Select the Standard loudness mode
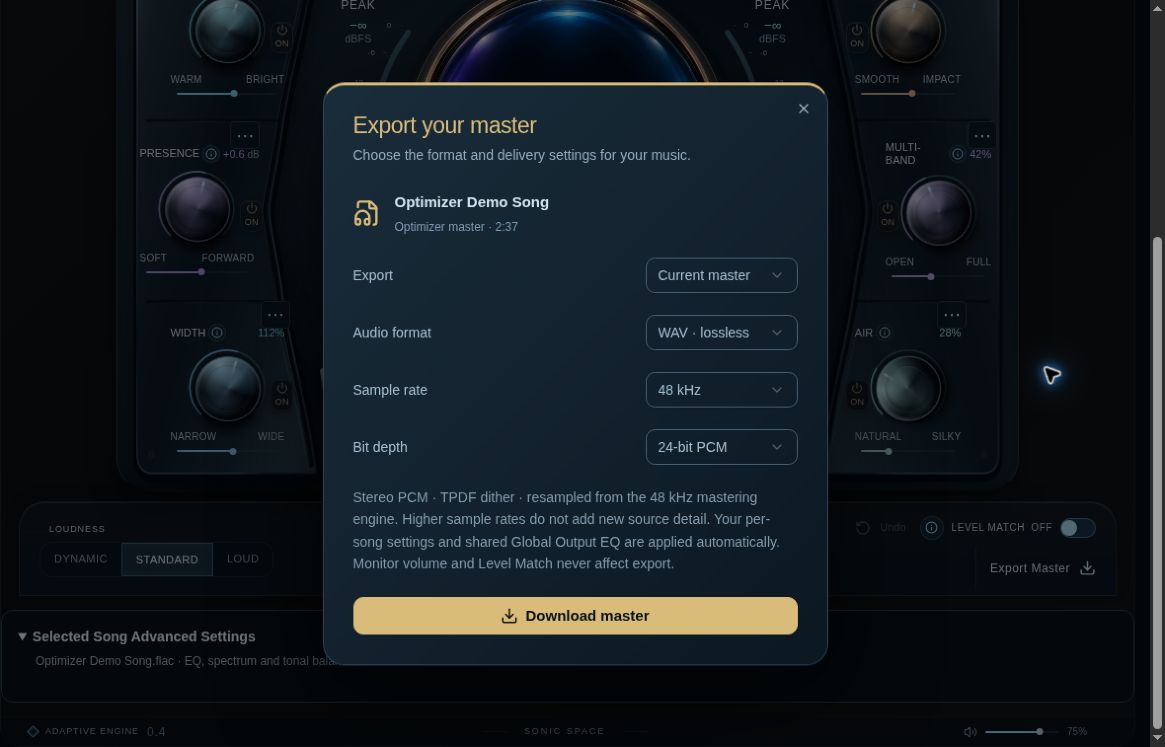The image size is (1165, 747). click(166, 559)
